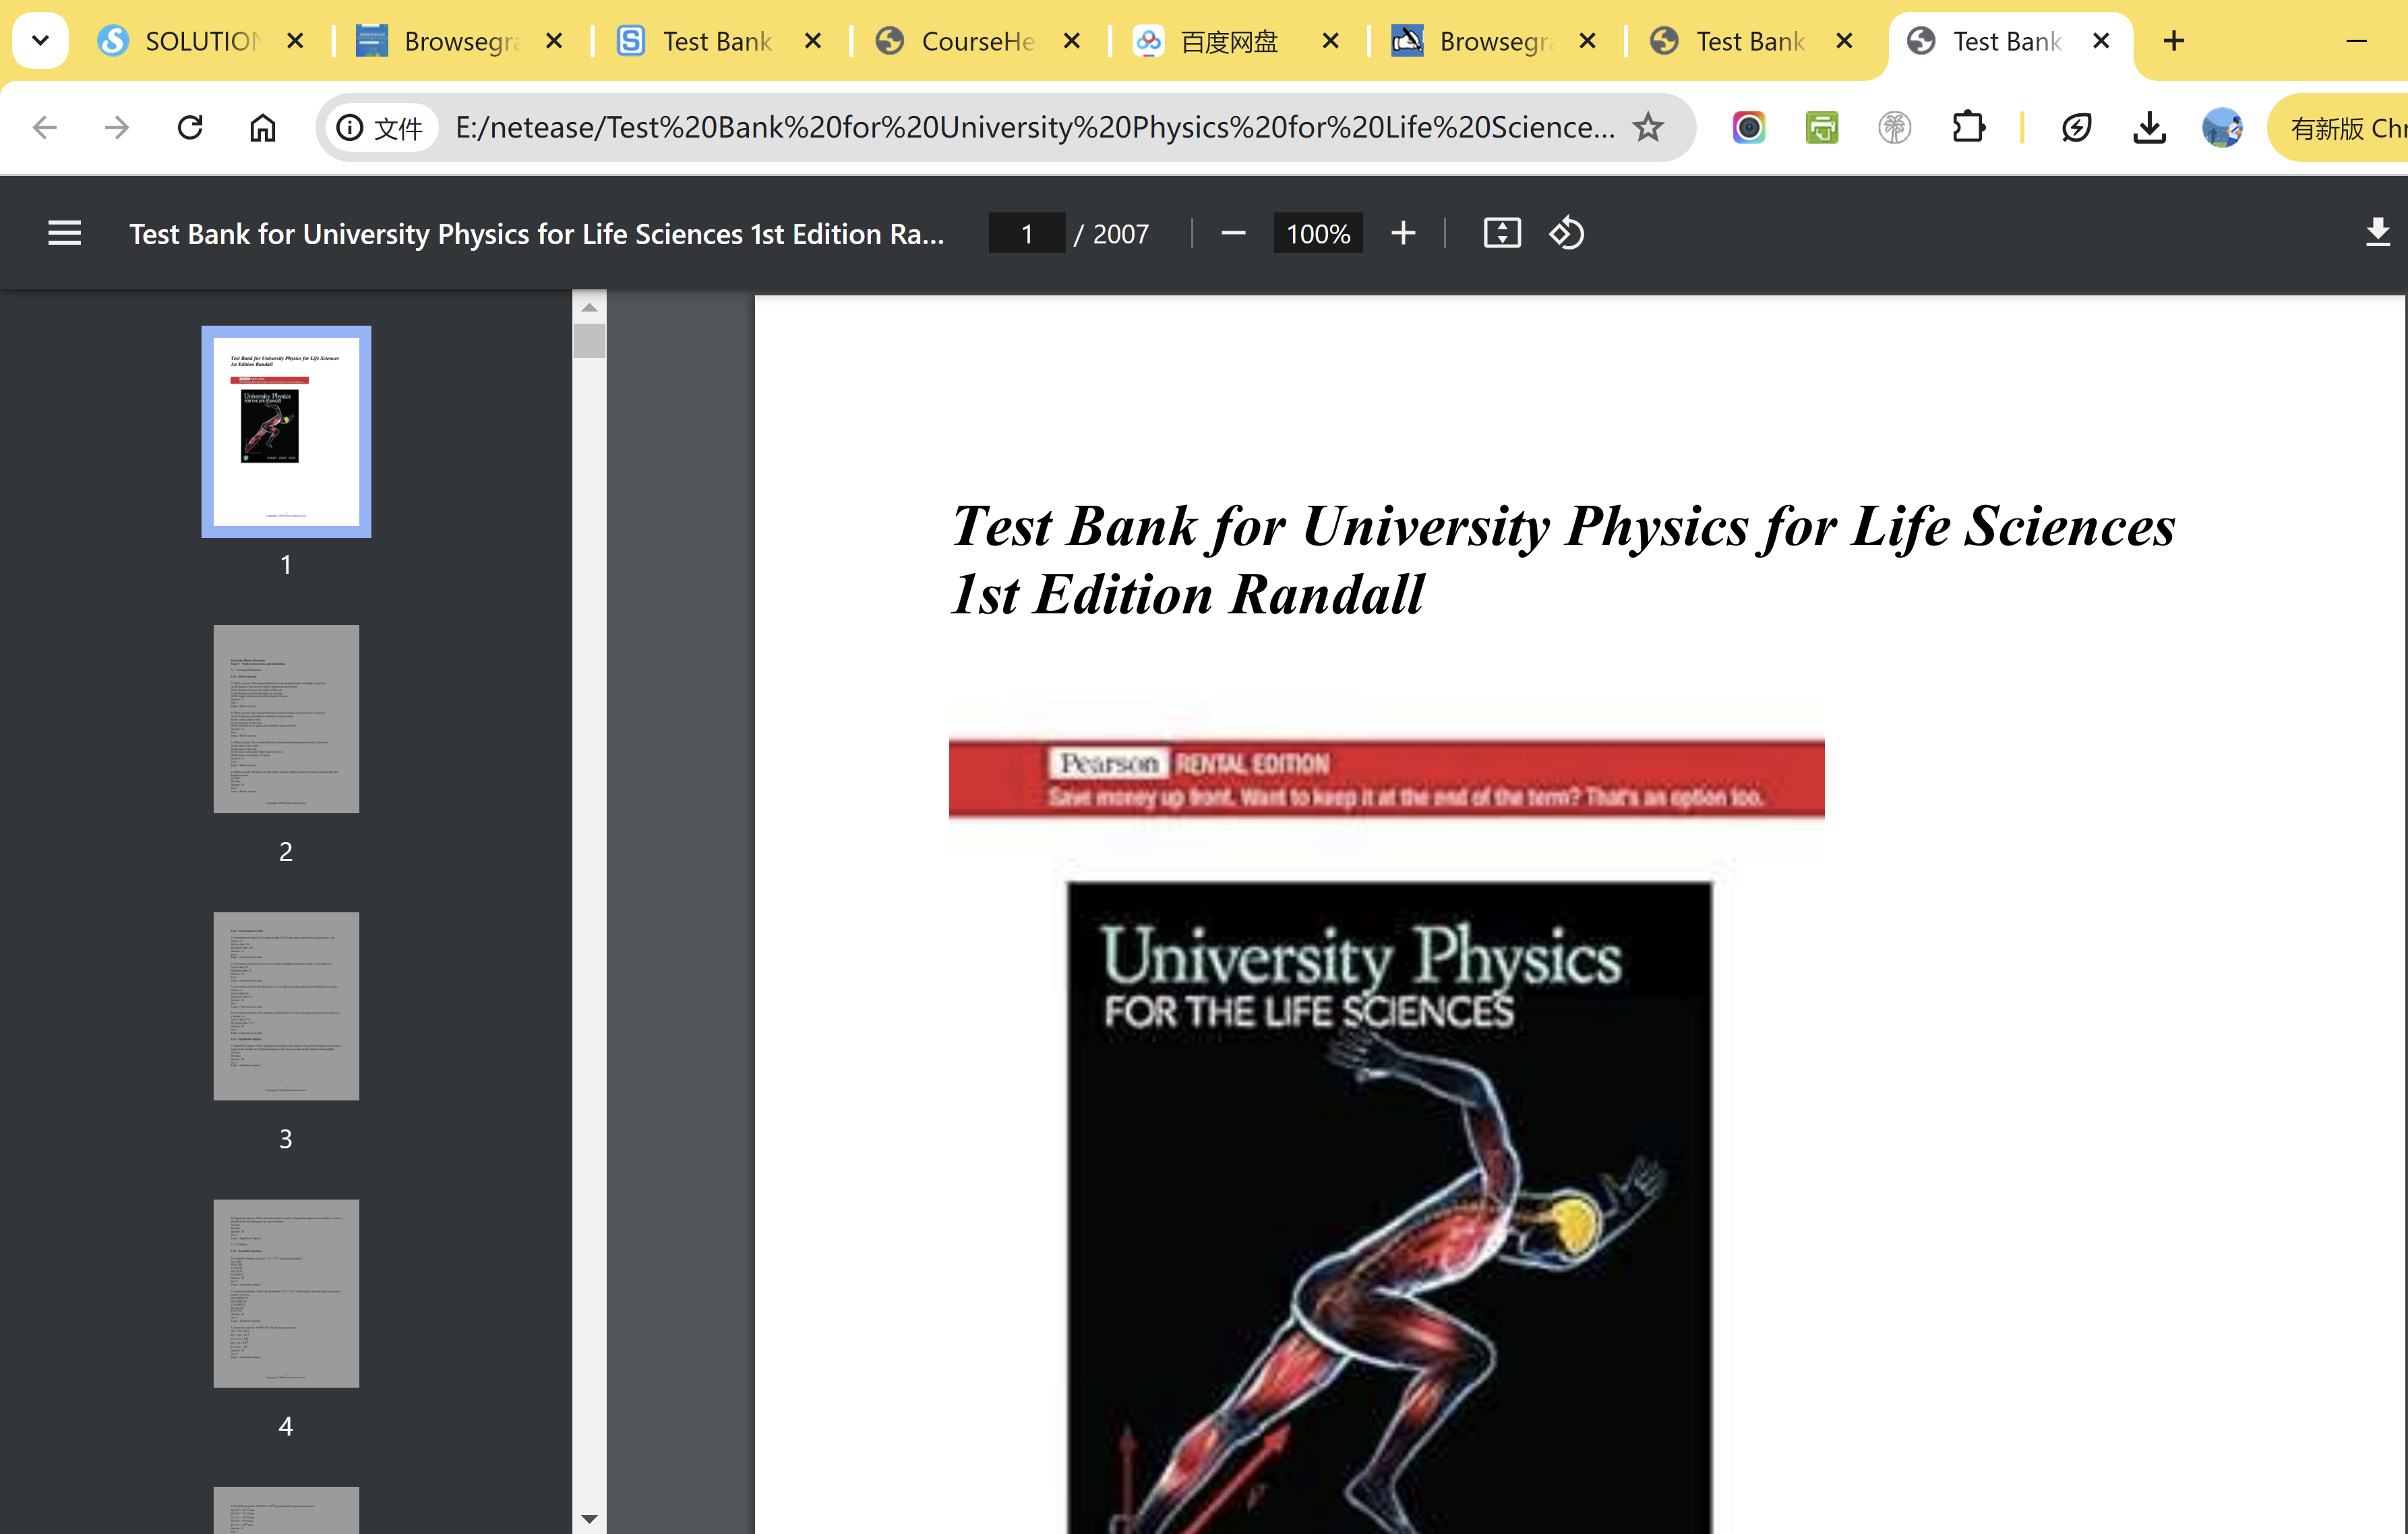This screenshot has height=1534, width=2408.
Task: Open the browser downloads panel
Action: [2150, 128]
